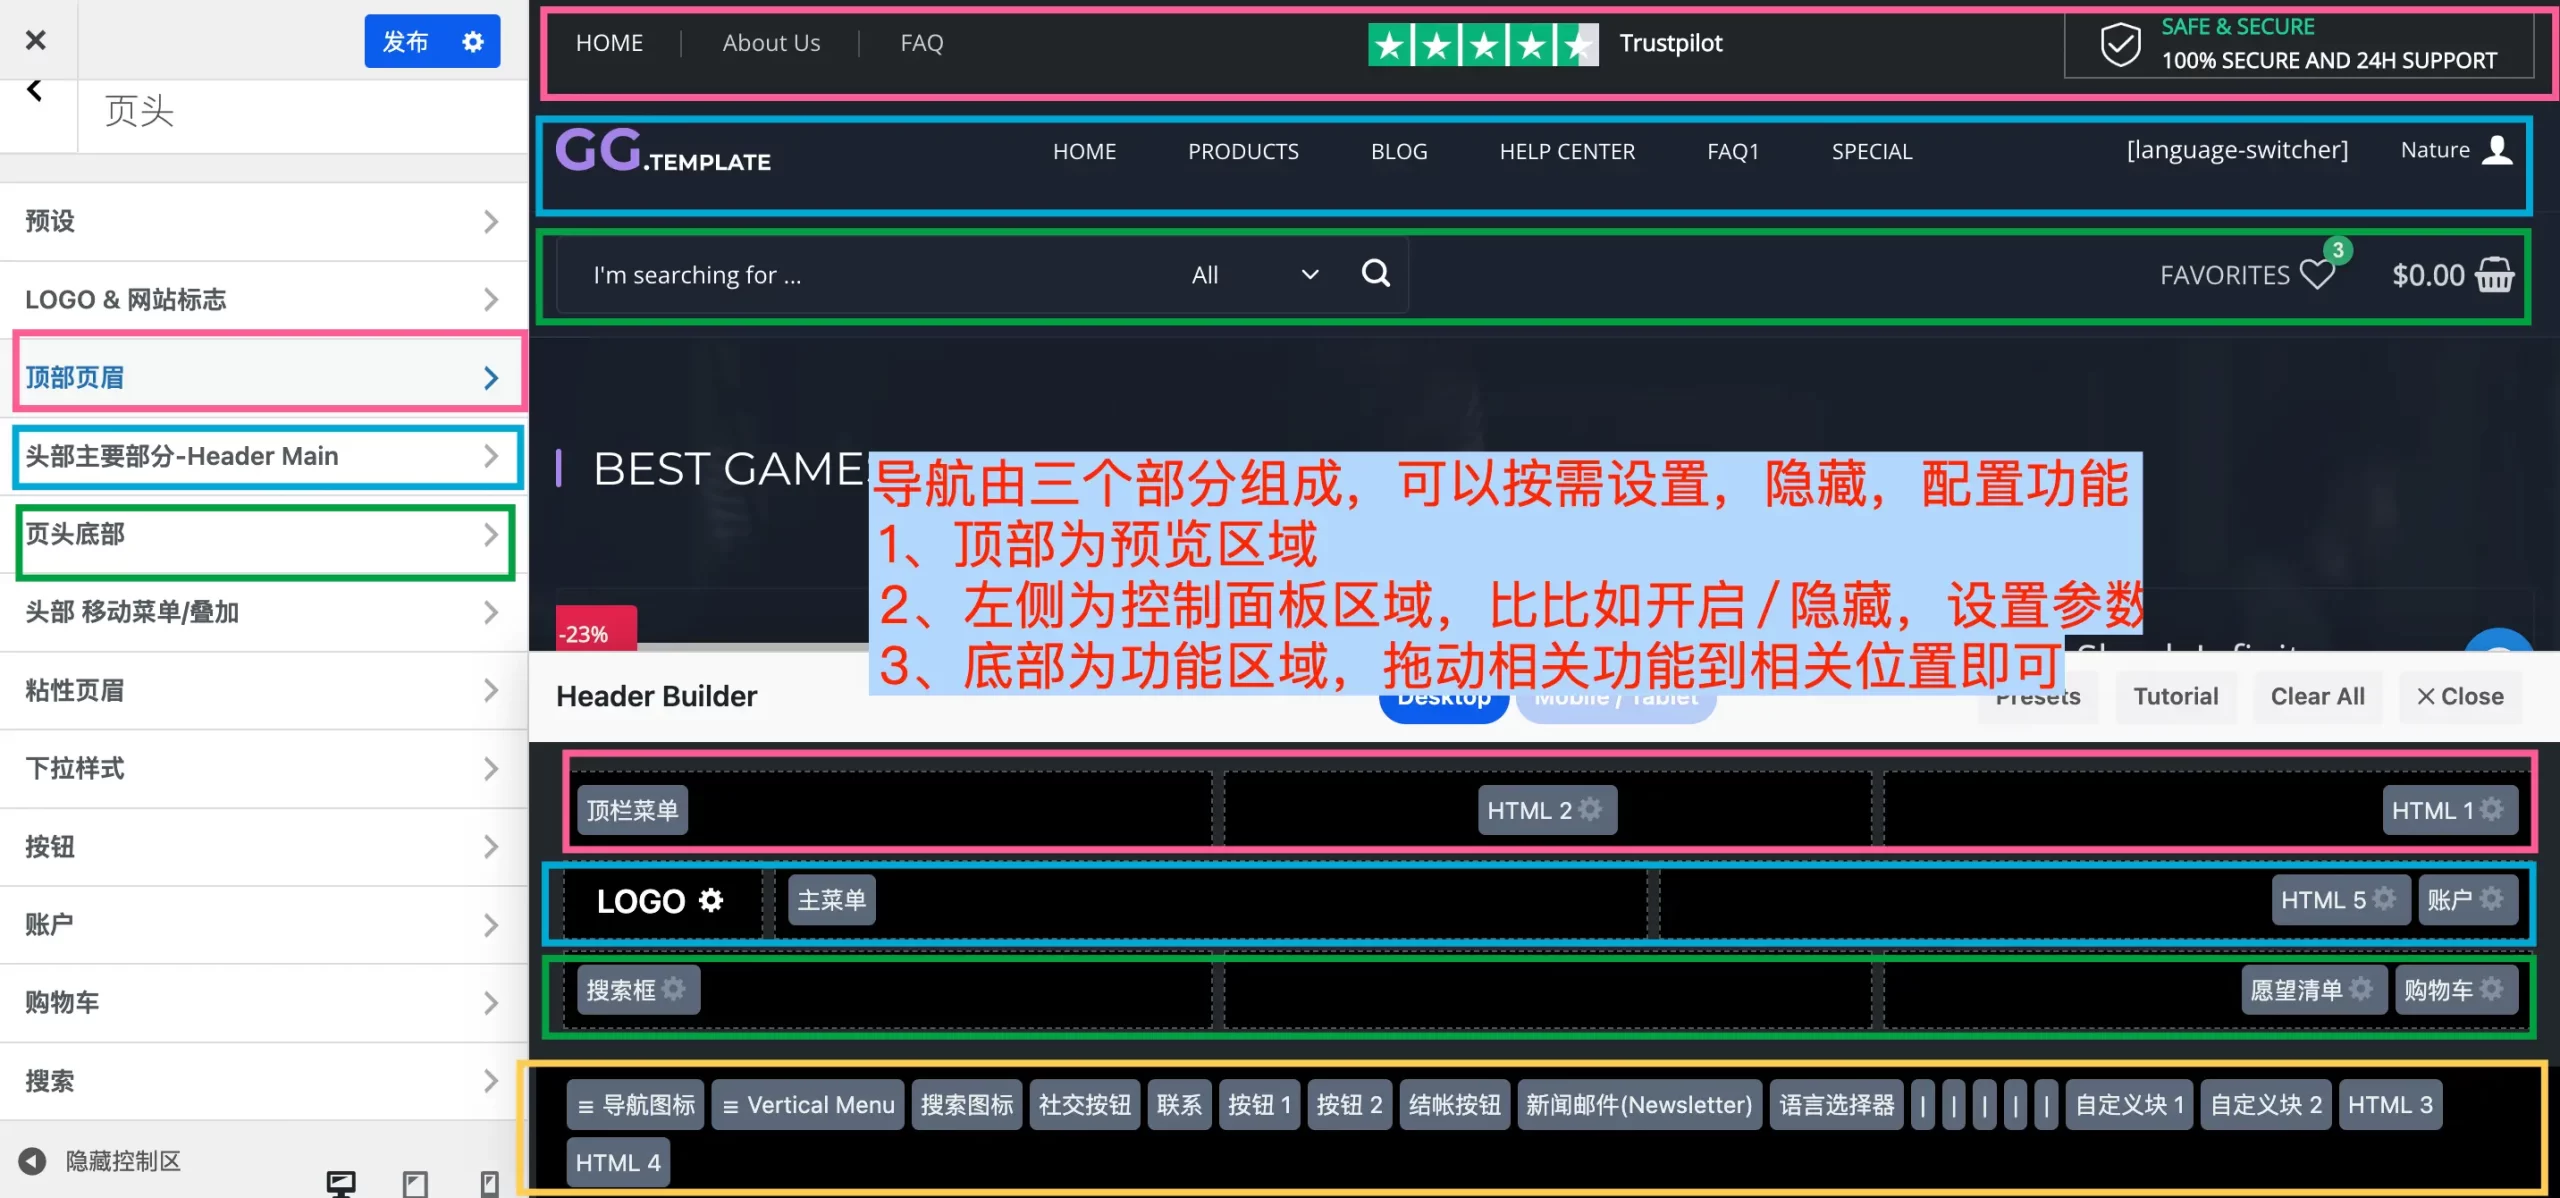The width and height of the screenshot is (2560, 1198).
Task: Click the publish settings gear icon
Action: click(x=473, y=41)
